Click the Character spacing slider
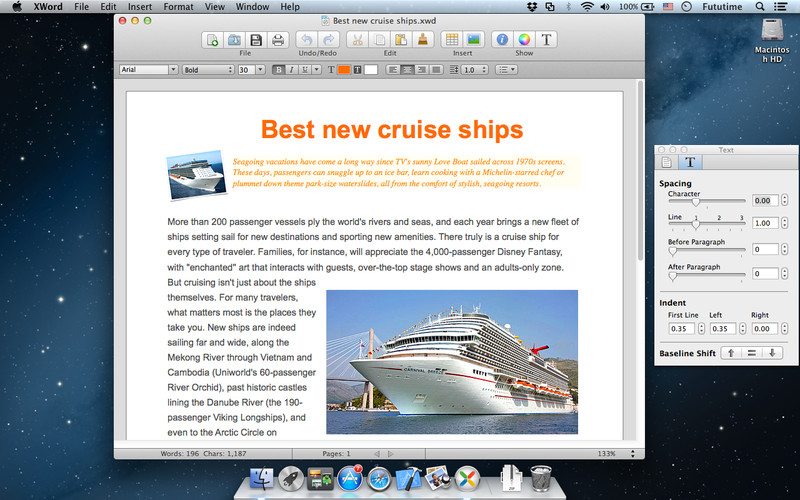Image resolution: width=800 pixels, height=500 pixels. pos(707,202)
